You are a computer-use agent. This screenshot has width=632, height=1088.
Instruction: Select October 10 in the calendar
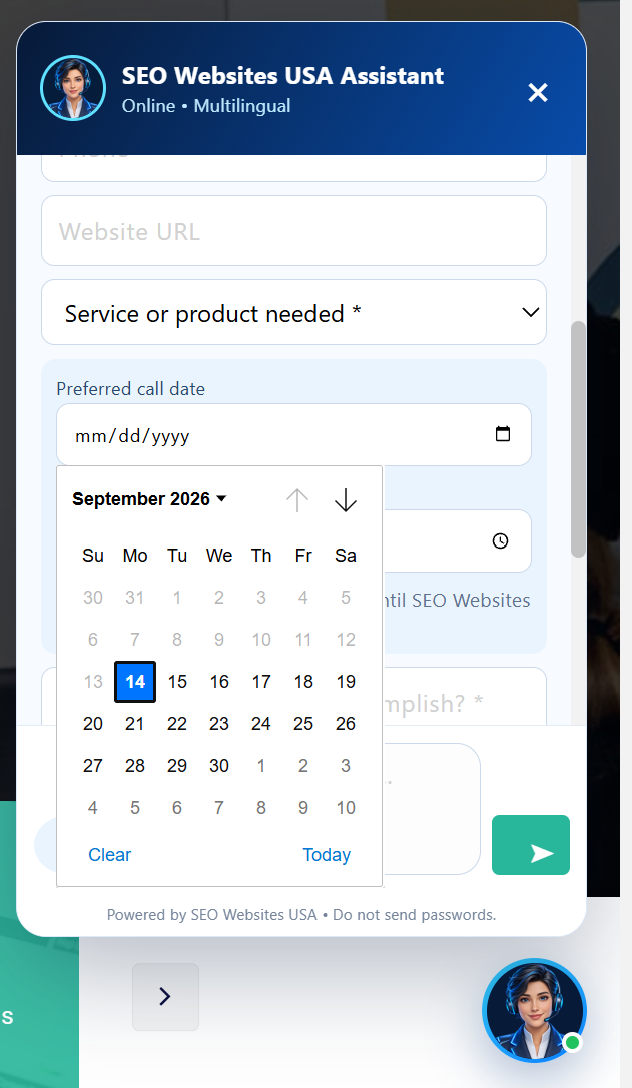click(x=345, y=808)
